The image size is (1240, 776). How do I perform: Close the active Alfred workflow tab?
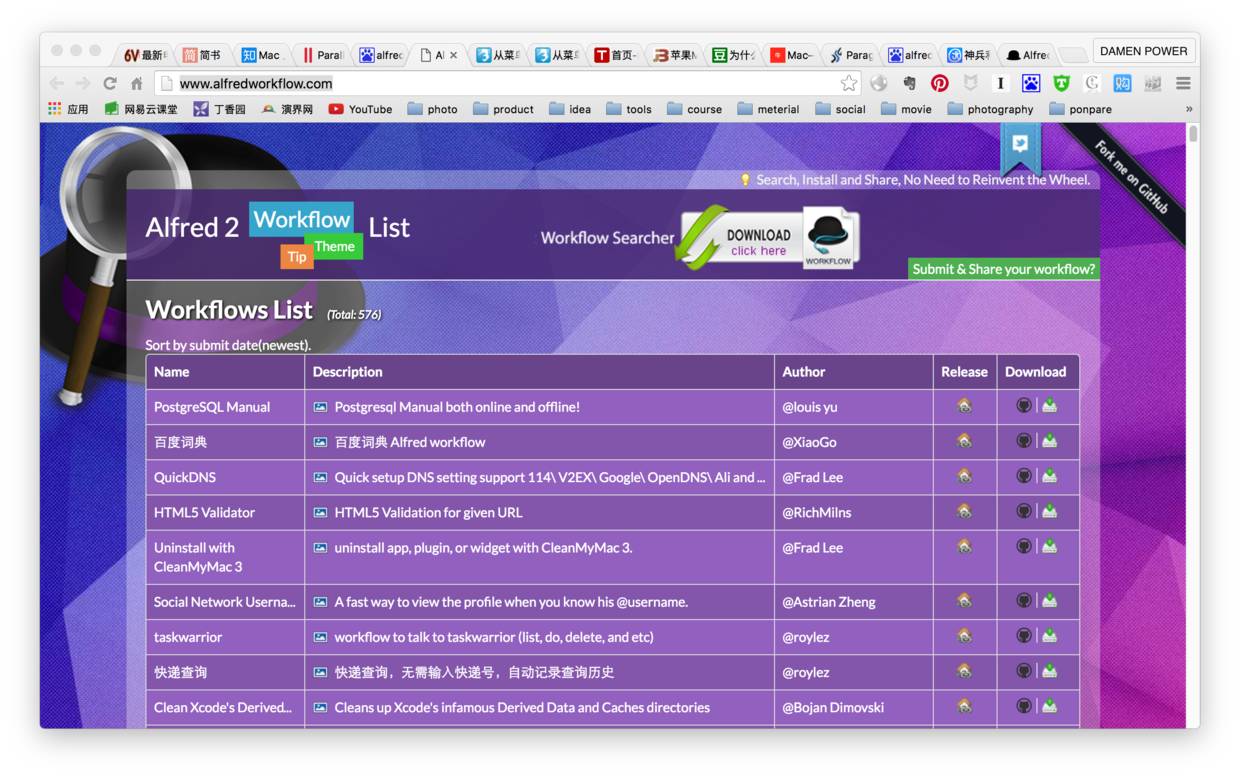pos(454,55)
